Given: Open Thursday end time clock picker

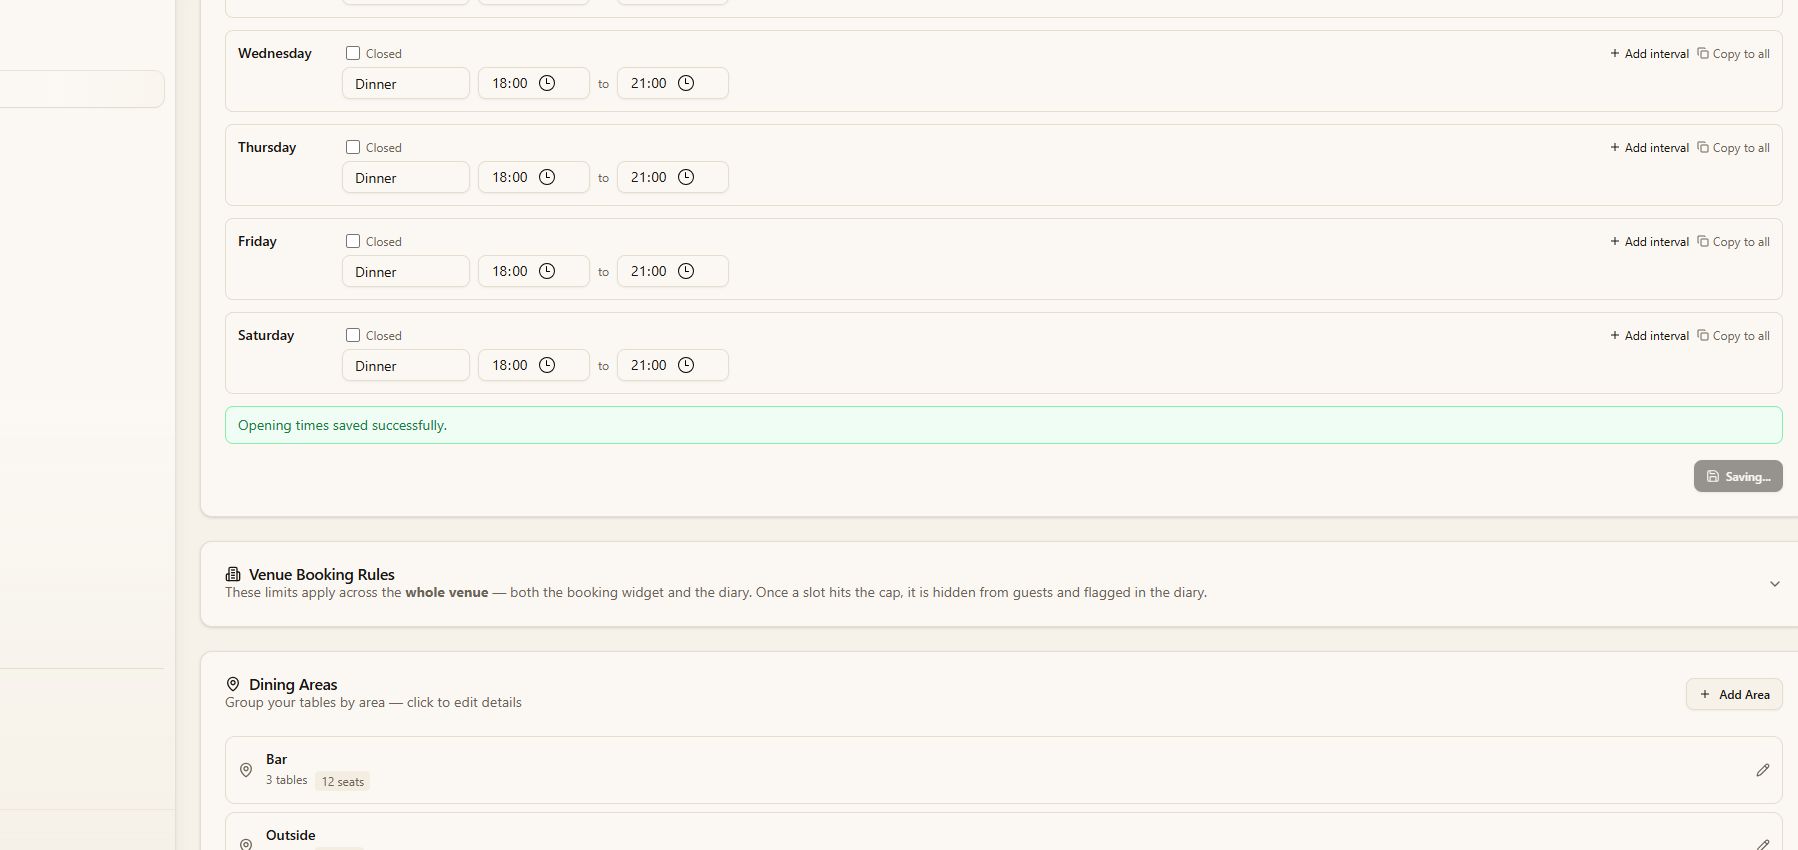Looking at the screenshot, I should click(x=686, y=177).
